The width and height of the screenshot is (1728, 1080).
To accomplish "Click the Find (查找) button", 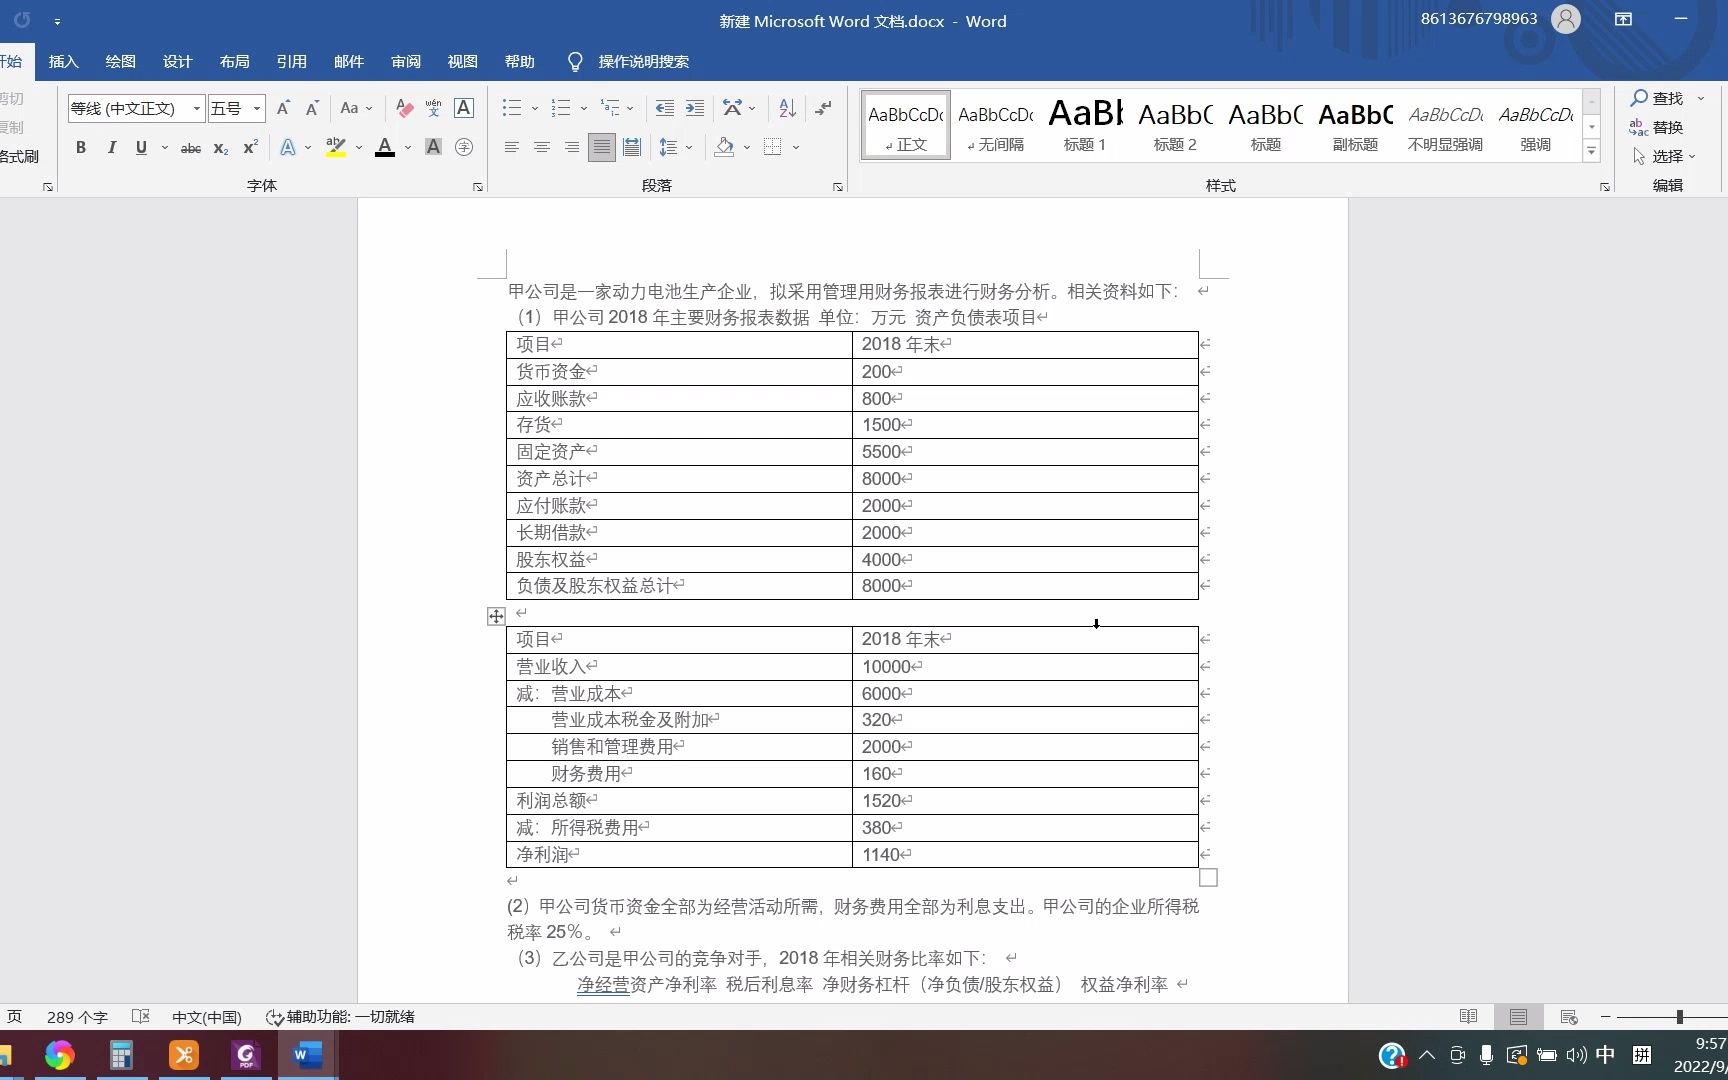I will [1658, 98].
